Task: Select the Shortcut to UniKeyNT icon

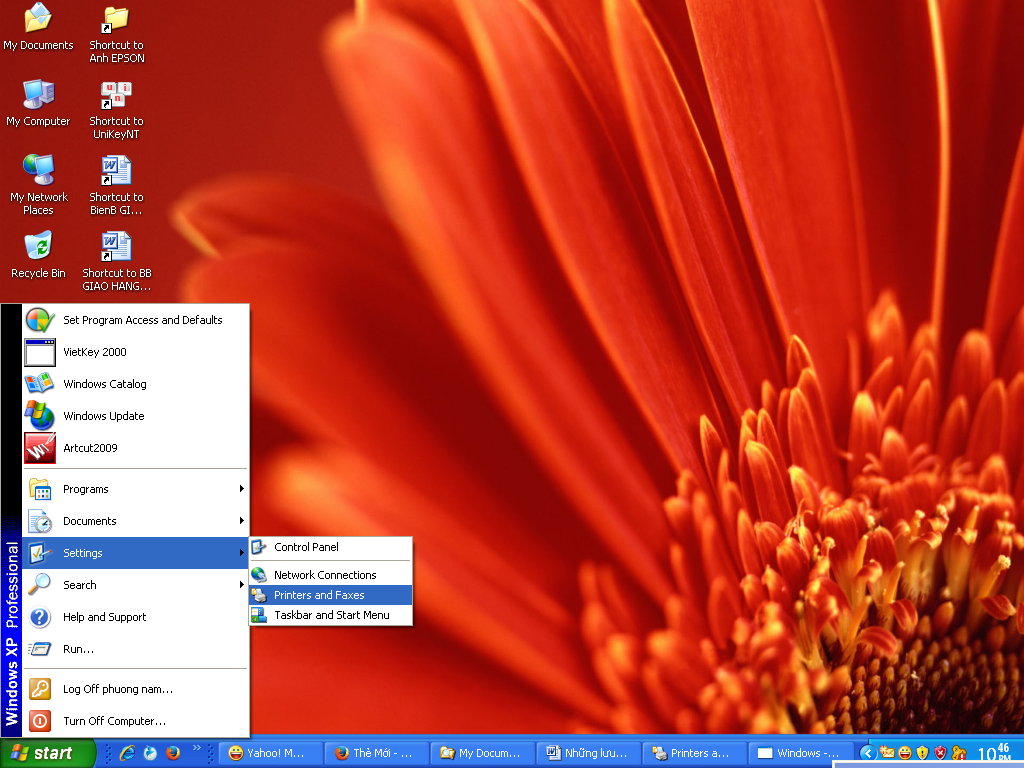Action: point(116,110)
